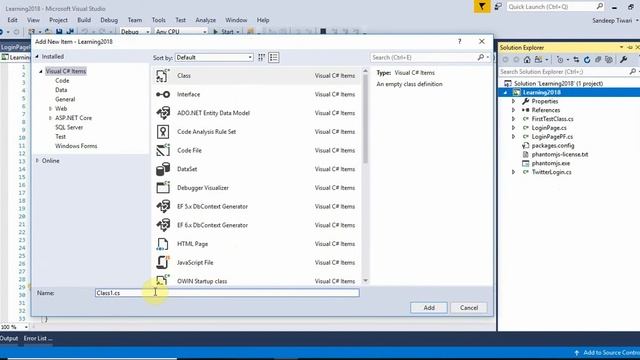Image resolution: width=640 pixels, height=360 pixels.
Task: Switch template list to medium icons view
Action: click(x=273, y=58)
